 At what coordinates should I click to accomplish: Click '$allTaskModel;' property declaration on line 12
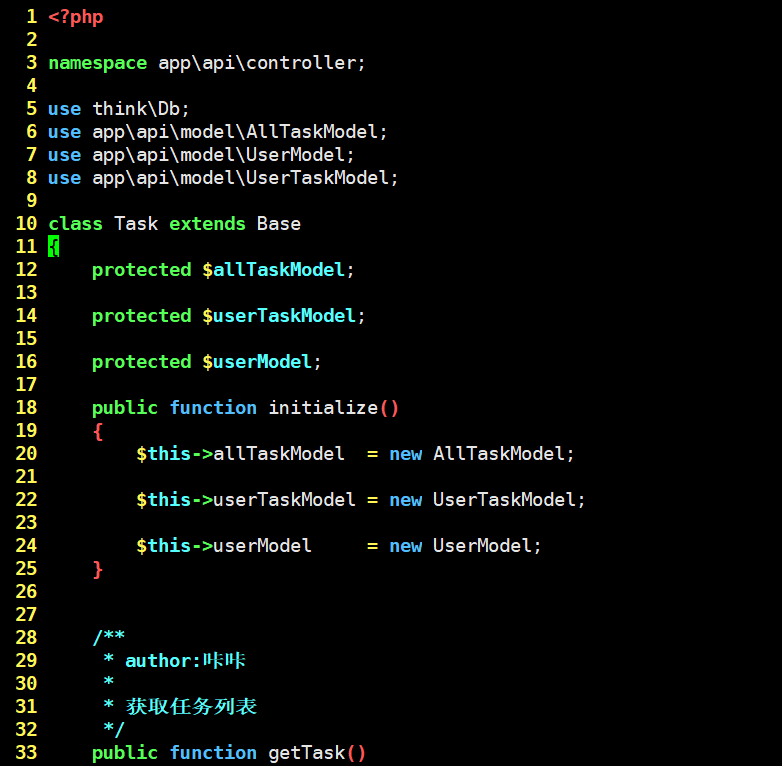[278, 270]
